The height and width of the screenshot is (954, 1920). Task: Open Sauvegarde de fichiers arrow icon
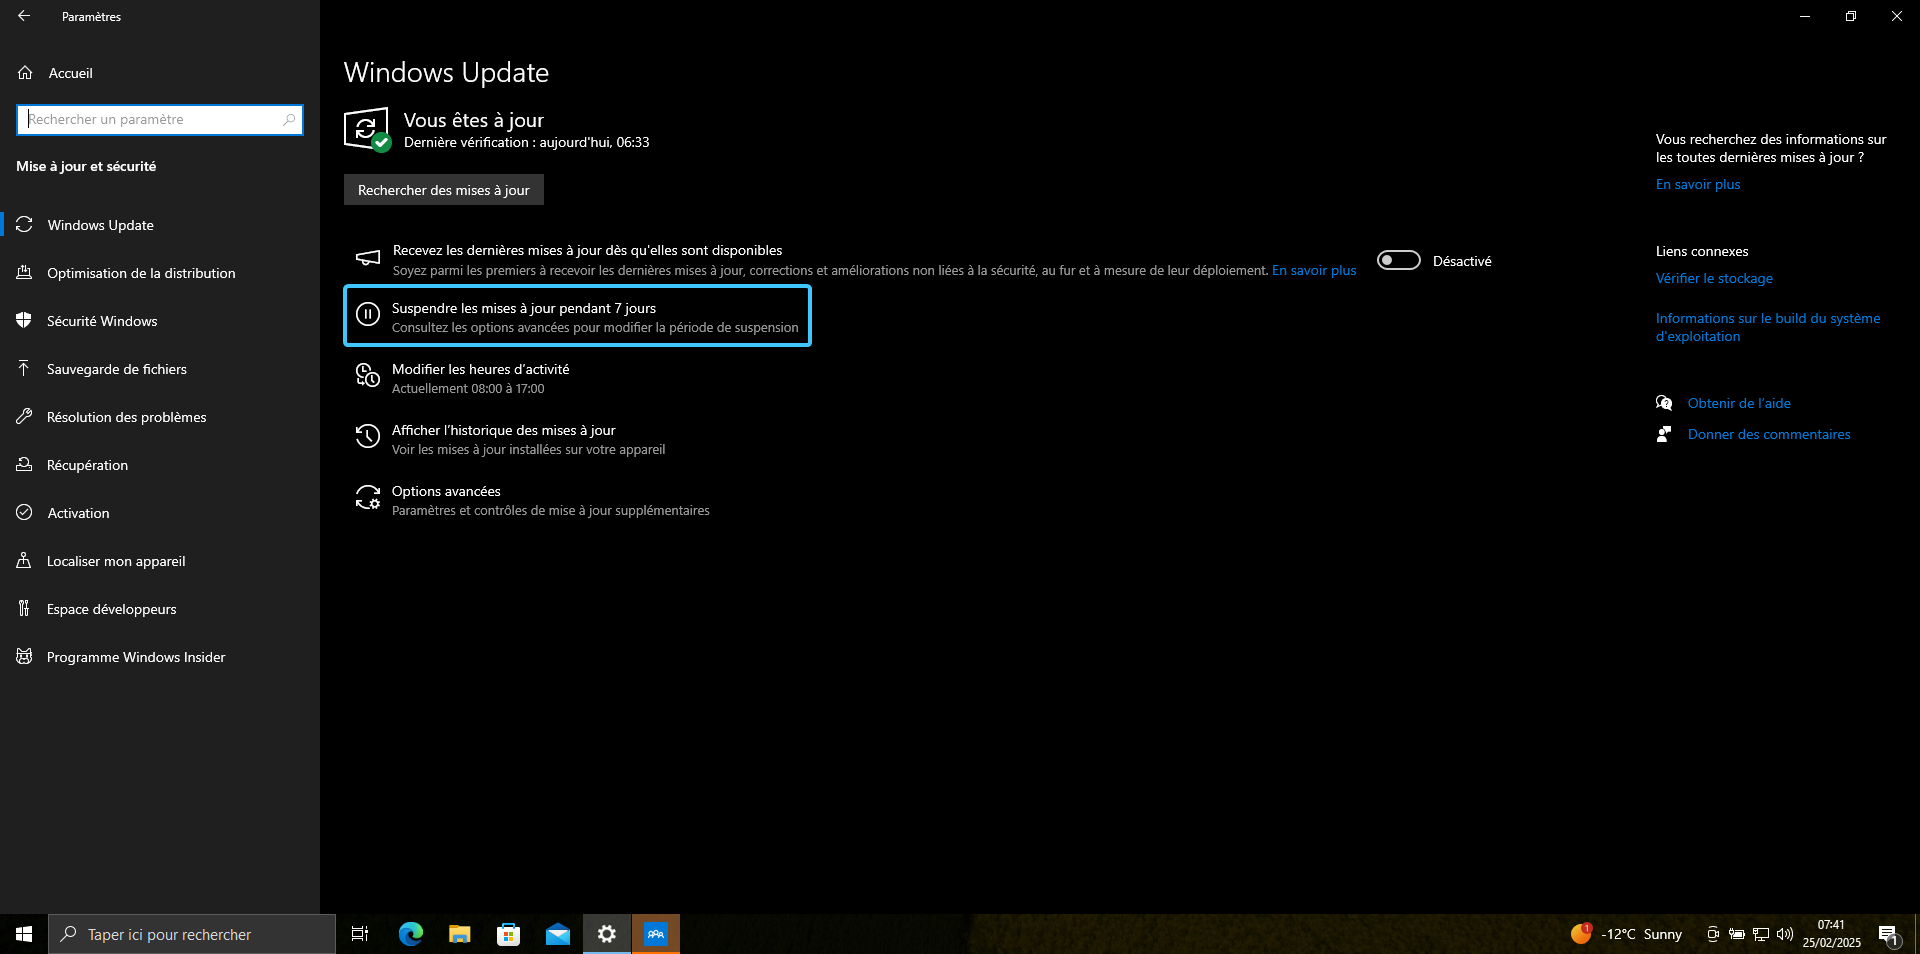point(25,369)
